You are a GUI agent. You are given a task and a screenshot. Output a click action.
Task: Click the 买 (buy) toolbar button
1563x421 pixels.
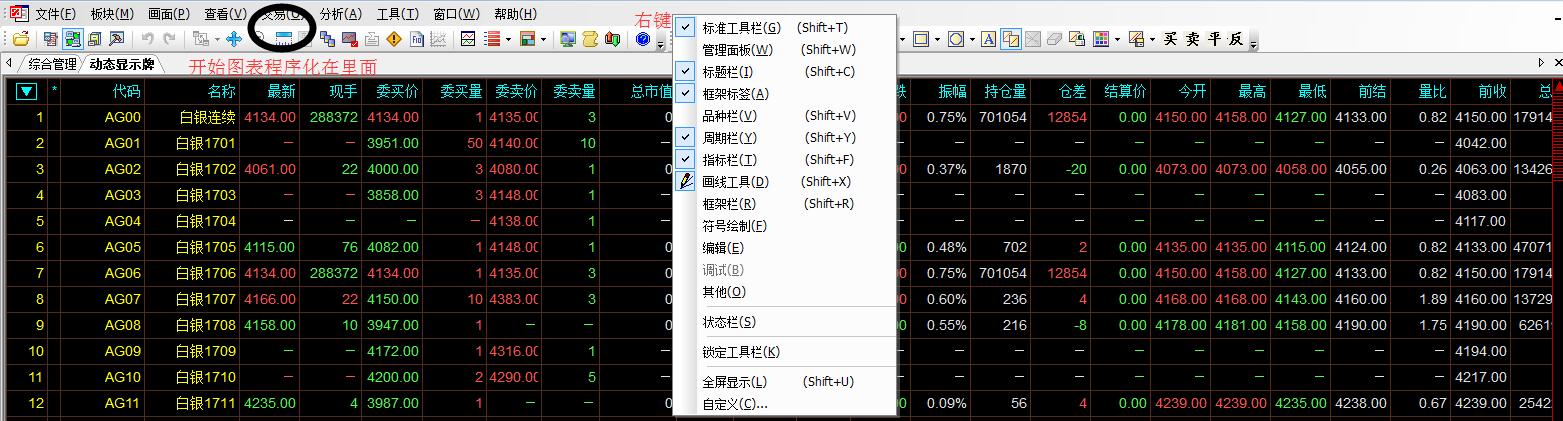(1170, 39)
